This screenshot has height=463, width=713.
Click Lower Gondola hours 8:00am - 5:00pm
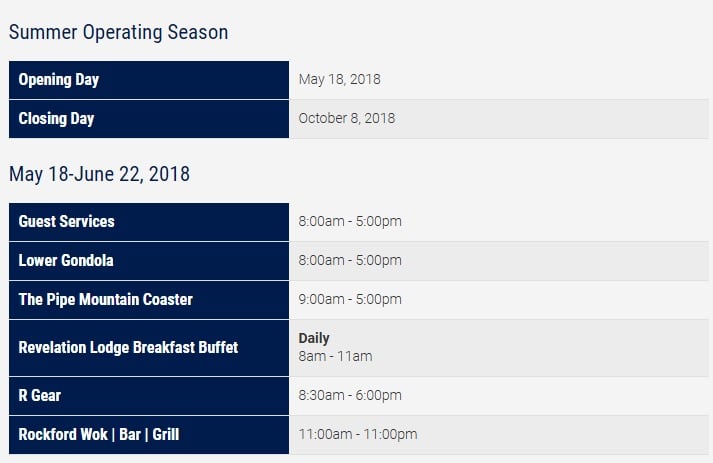350,260
